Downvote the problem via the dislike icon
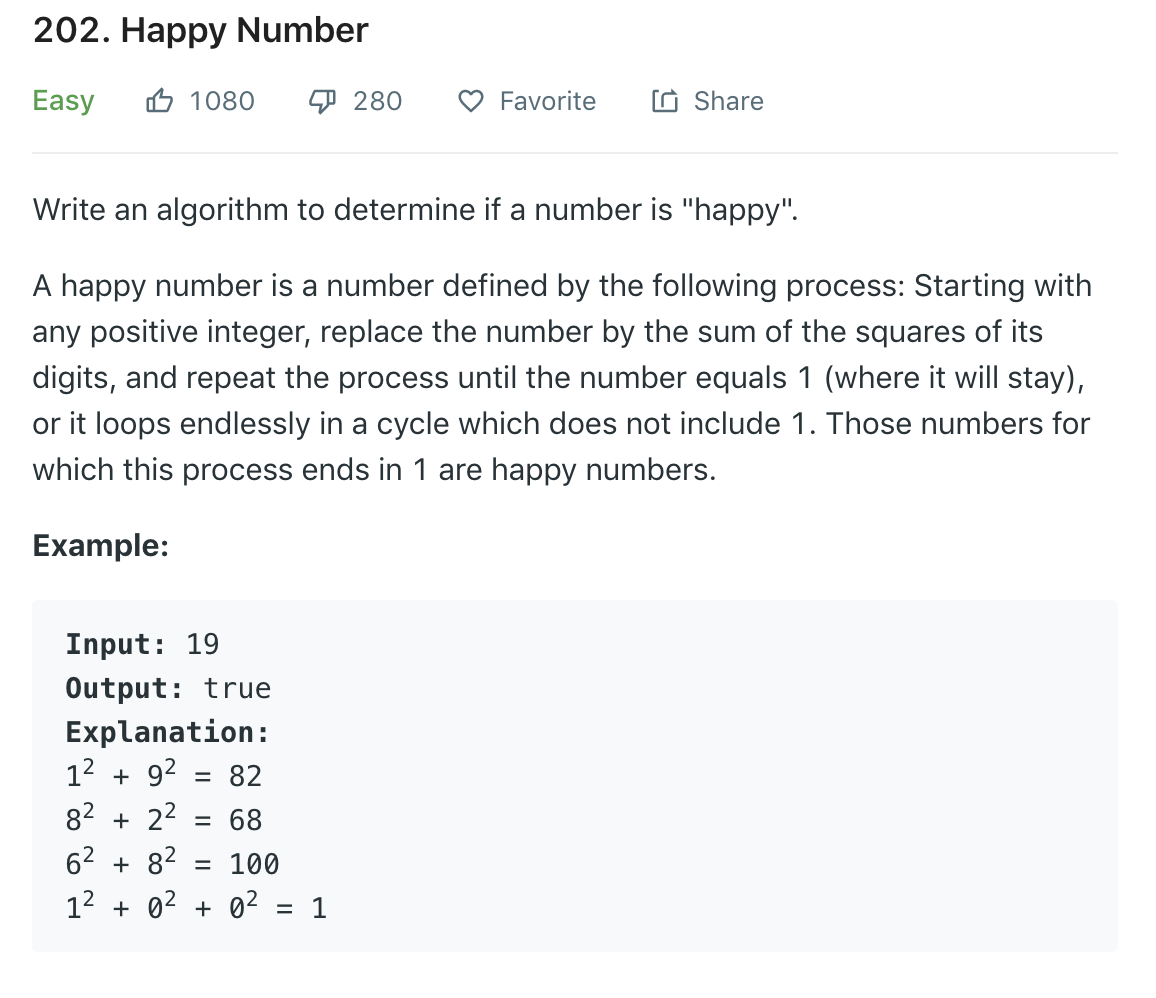Viewport: 1156px width, 998px height. tap(322, 100)
